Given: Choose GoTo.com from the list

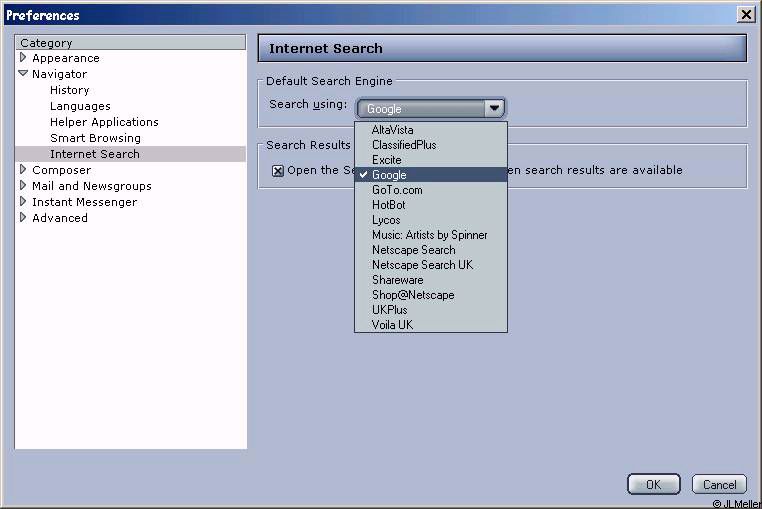Looking at the screenshot, I should click(431, 190).
